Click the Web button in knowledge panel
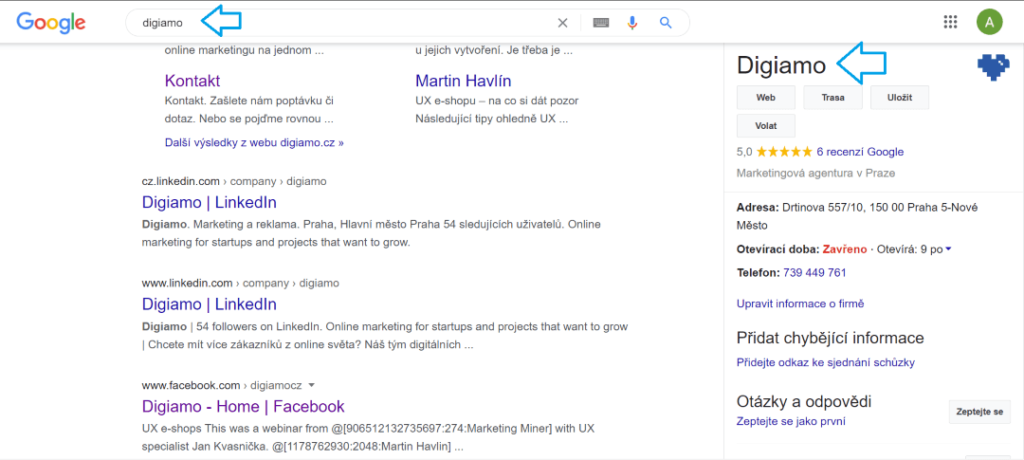The width and height of the screenshot is (1024, 460). tap(765, 97)
